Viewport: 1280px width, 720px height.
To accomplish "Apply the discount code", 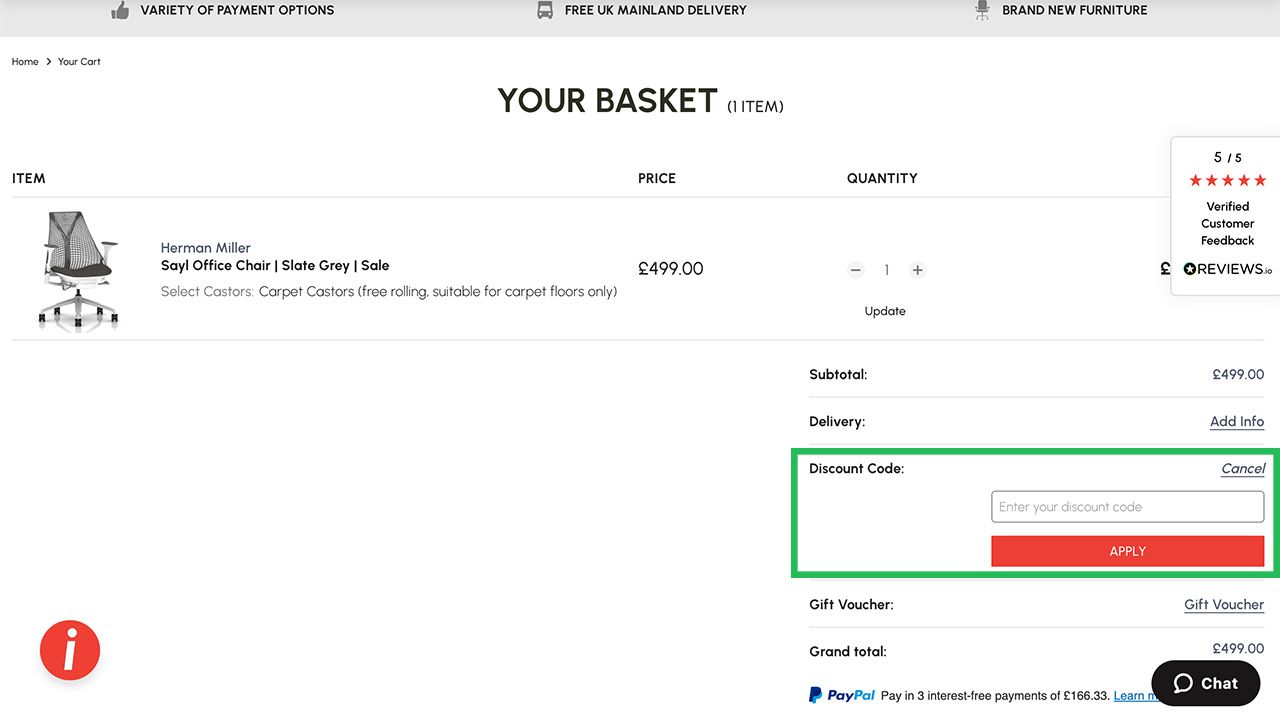I will pyautogui.click(x=1128, y=551).
